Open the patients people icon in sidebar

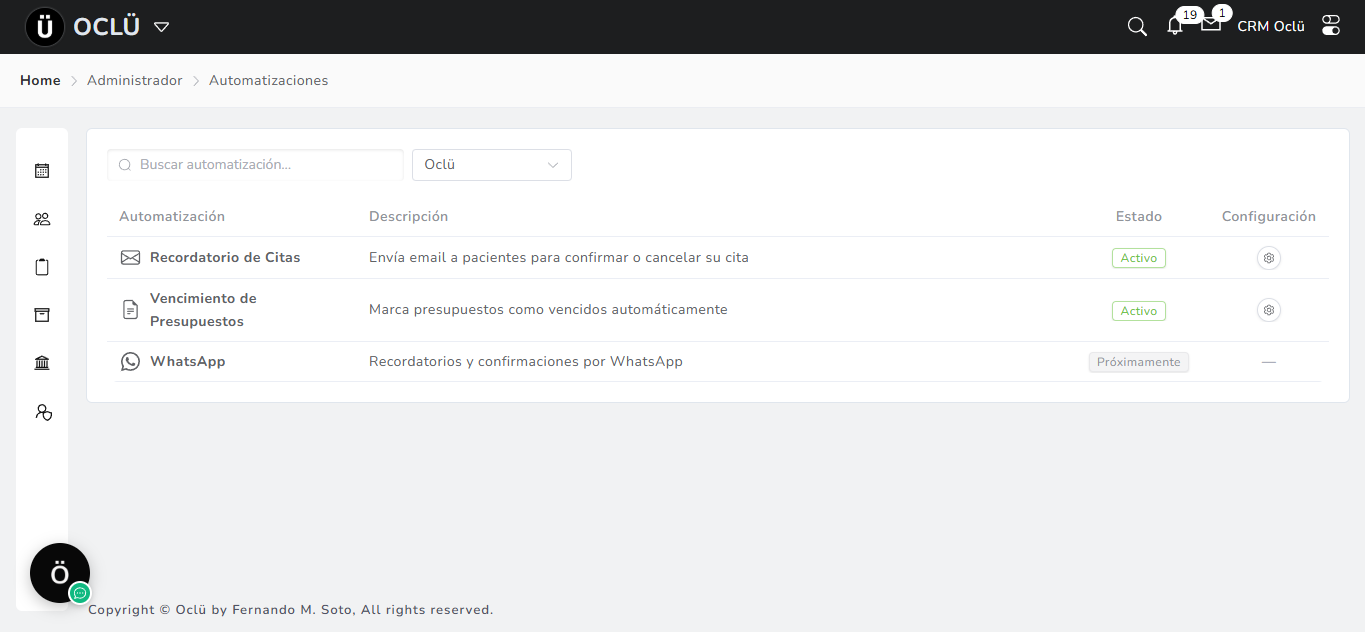click(x=42, y=219)
